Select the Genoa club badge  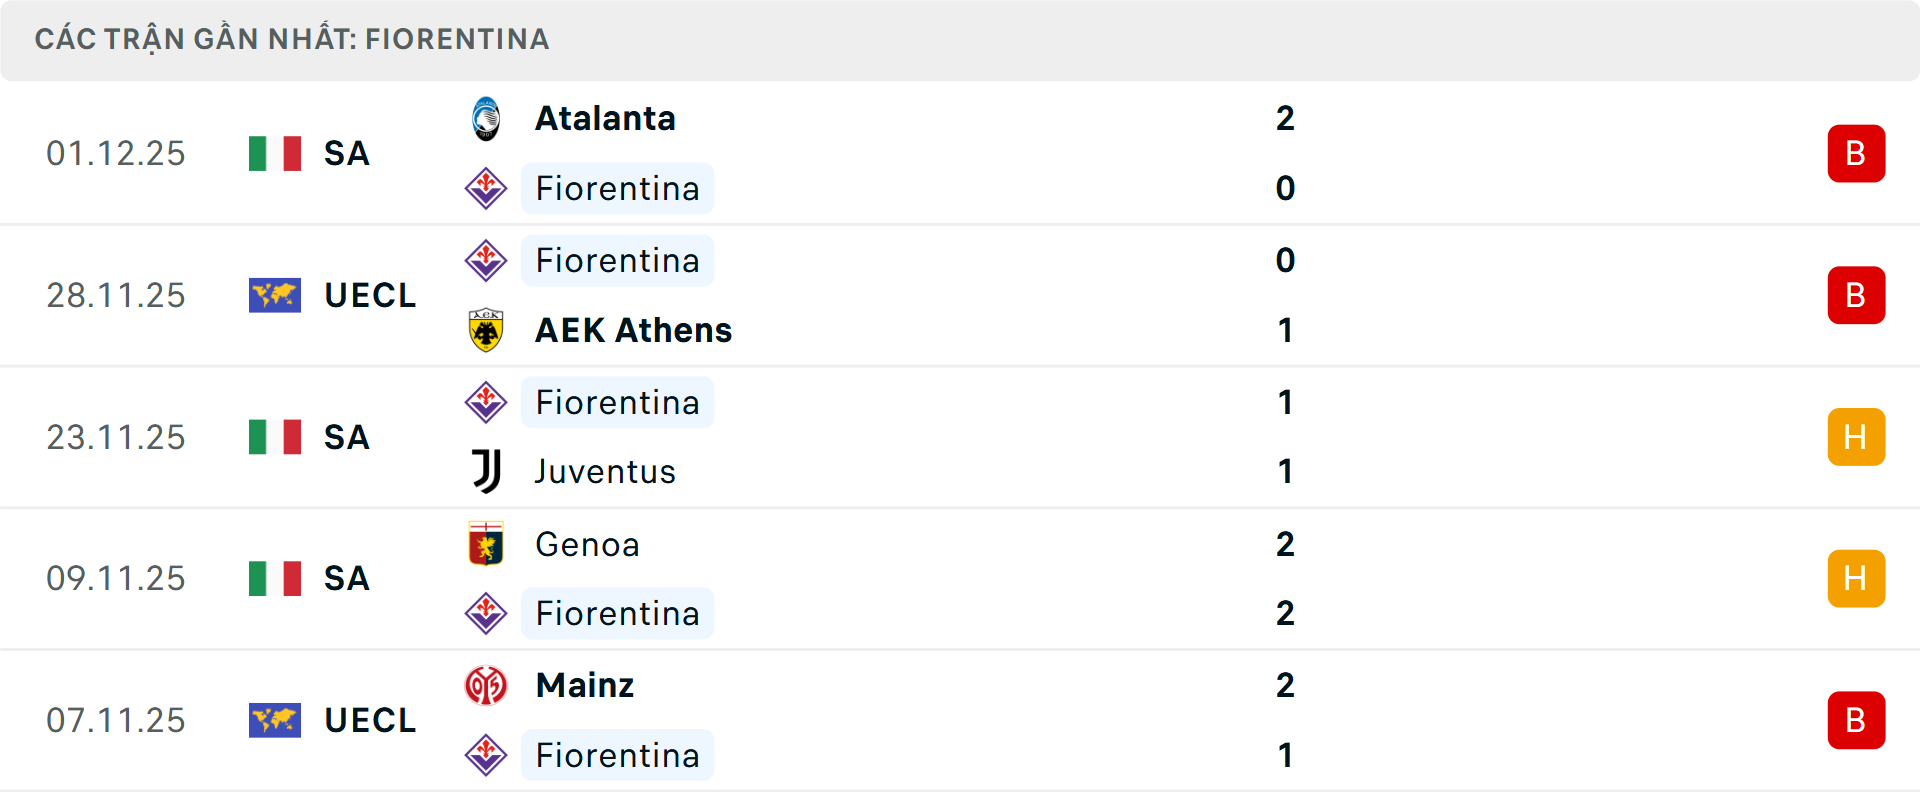pos(487,545)
